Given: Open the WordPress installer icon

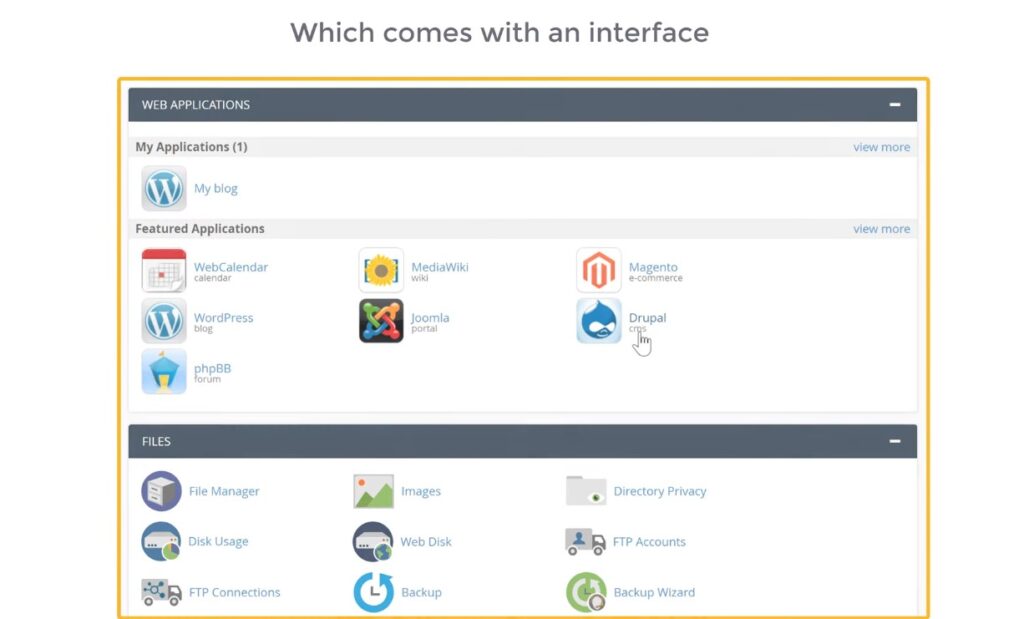Looking at the screenshot, I should [163, 321].
